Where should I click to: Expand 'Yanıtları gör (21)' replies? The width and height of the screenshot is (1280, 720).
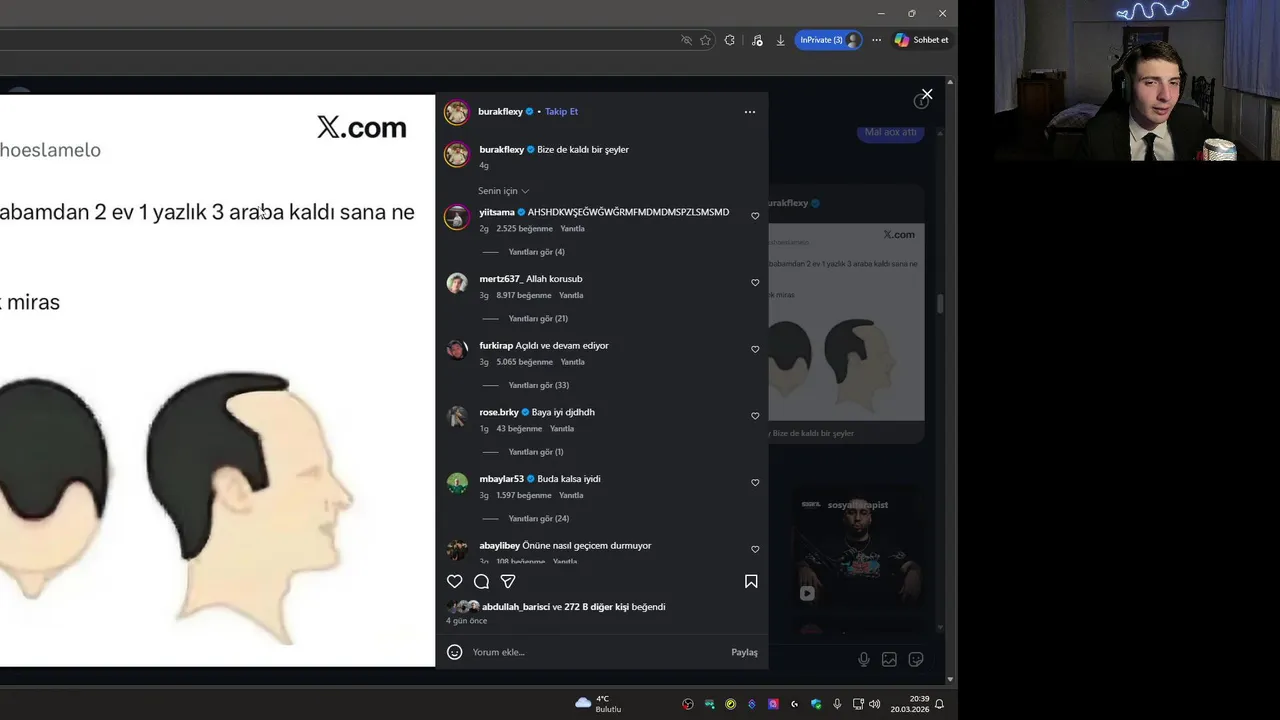pyautogui.click(x=538, y=319)
